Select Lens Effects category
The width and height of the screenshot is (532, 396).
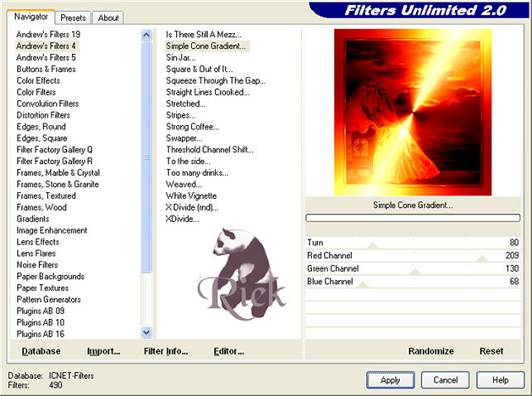38,242
